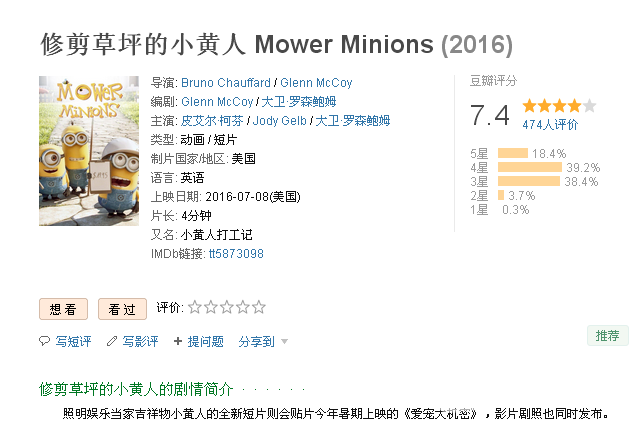This screenshot has height=446, width=644.
Task: Expand the 分享到 dropdown arrow
Action: [284, 342]
